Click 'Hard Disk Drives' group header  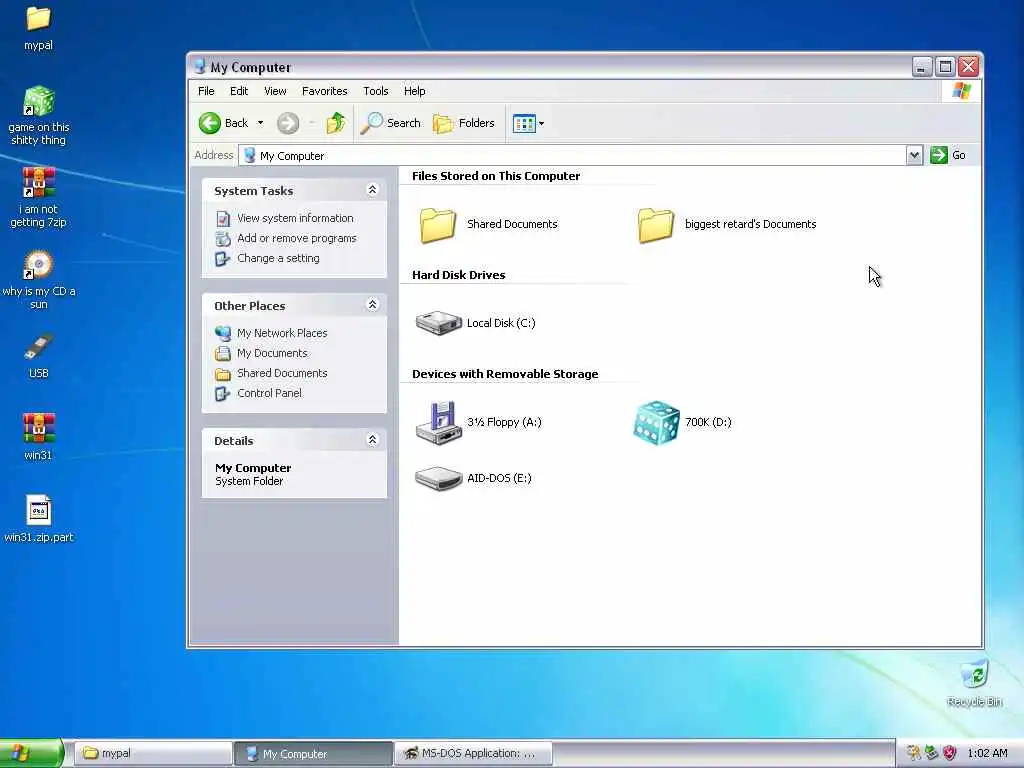point(458,275)
